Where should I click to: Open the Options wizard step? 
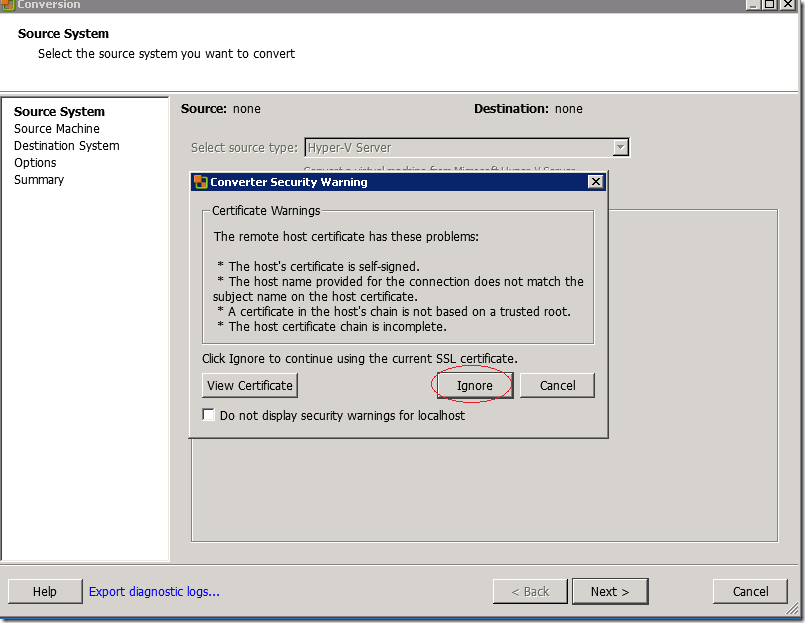pyautogui.click(x=35, y=163)
